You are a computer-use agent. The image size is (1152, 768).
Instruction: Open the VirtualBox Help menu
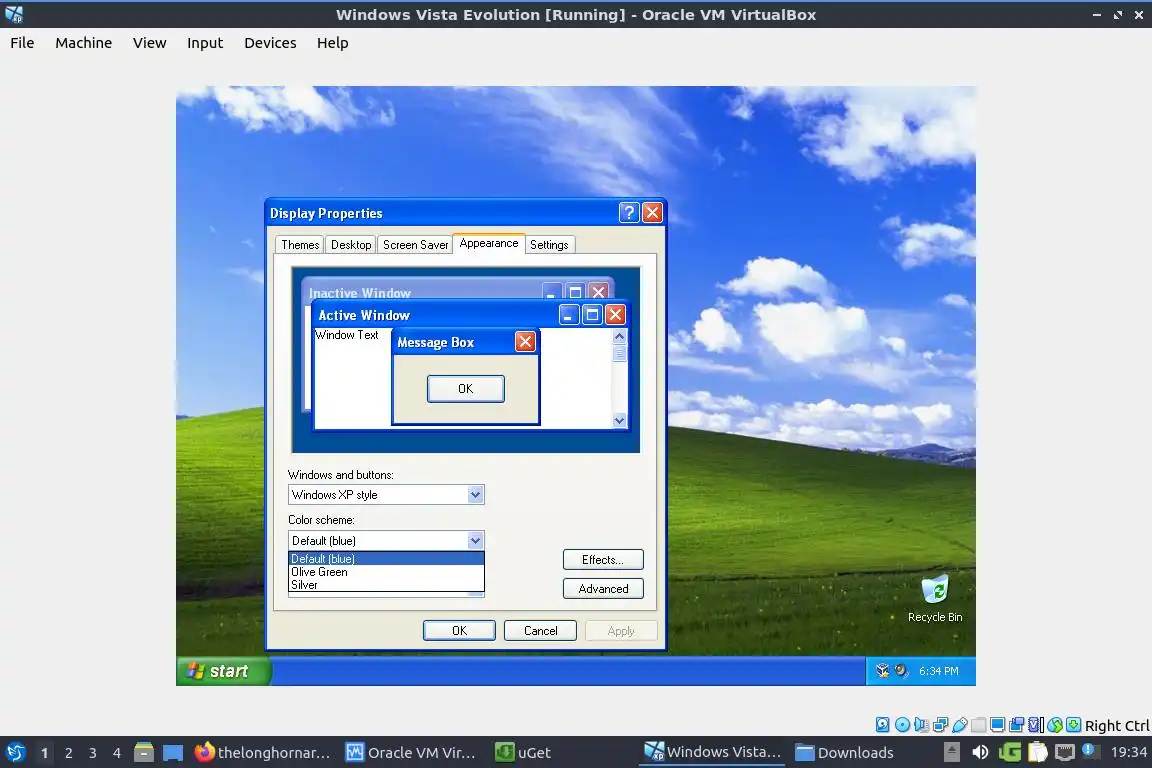333,43
